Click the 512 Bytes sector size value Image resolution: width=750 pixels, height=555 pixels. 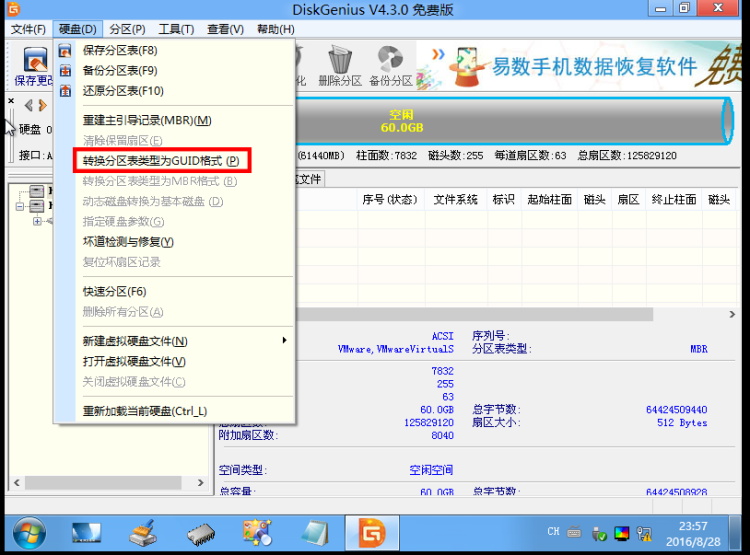coord(682,423)
